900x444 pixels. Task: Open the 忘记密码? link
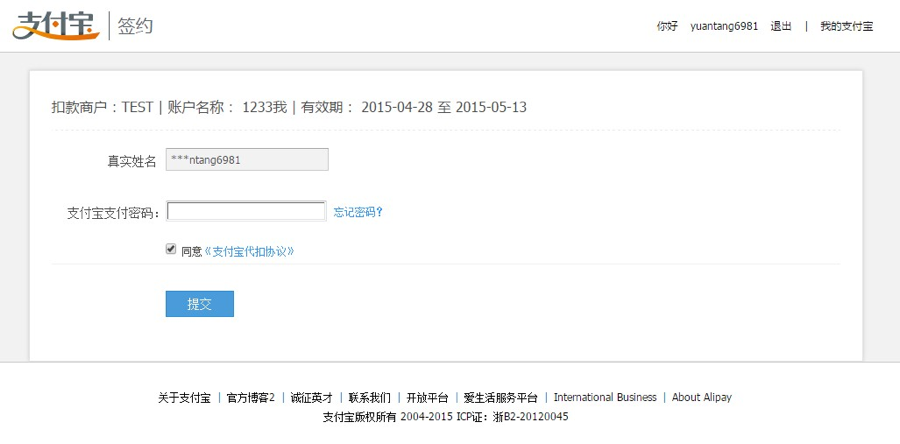358,212
